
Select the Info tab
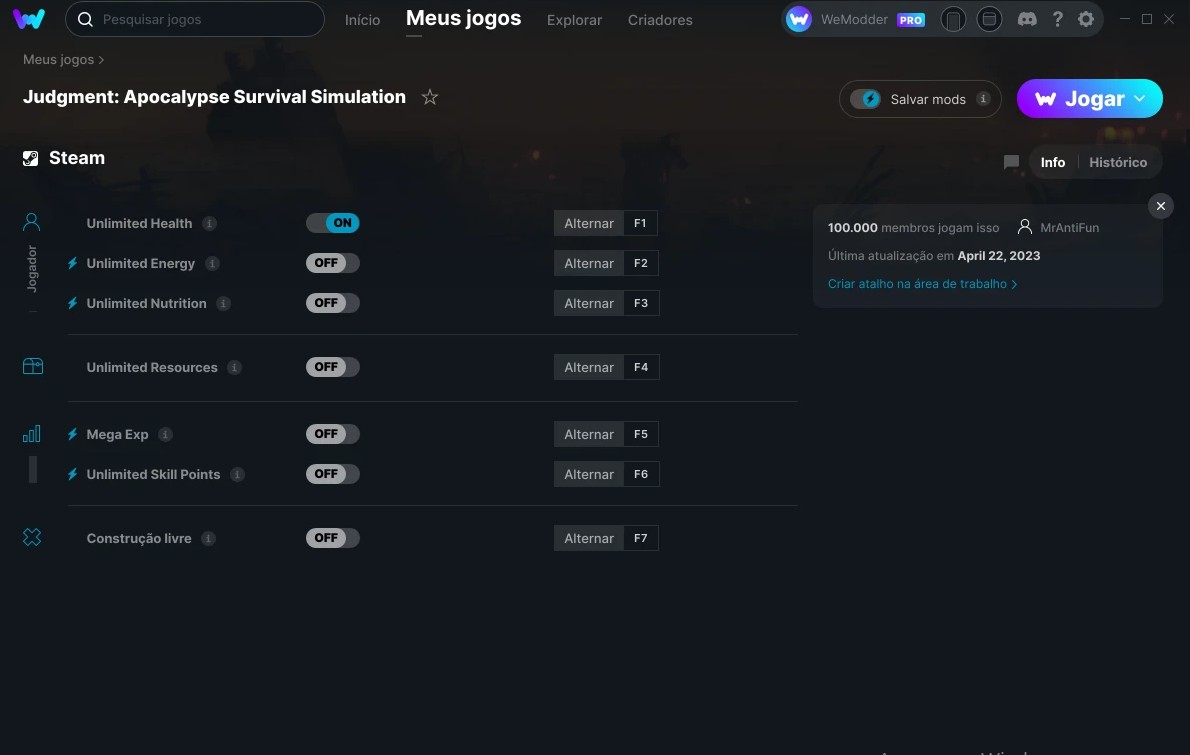tap(1053, 162)
